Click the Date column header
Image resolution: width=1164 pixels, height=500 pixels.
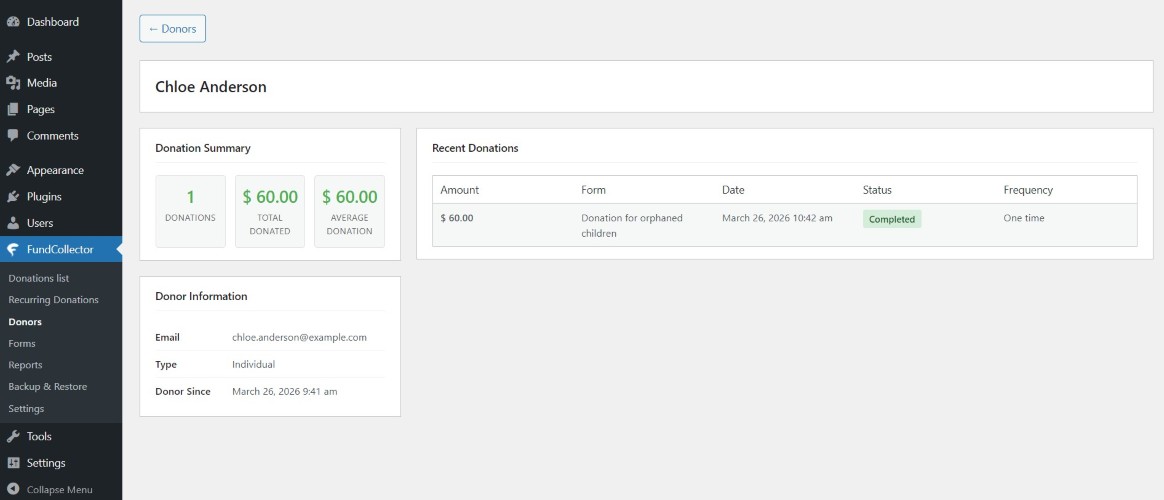[733, 190]
